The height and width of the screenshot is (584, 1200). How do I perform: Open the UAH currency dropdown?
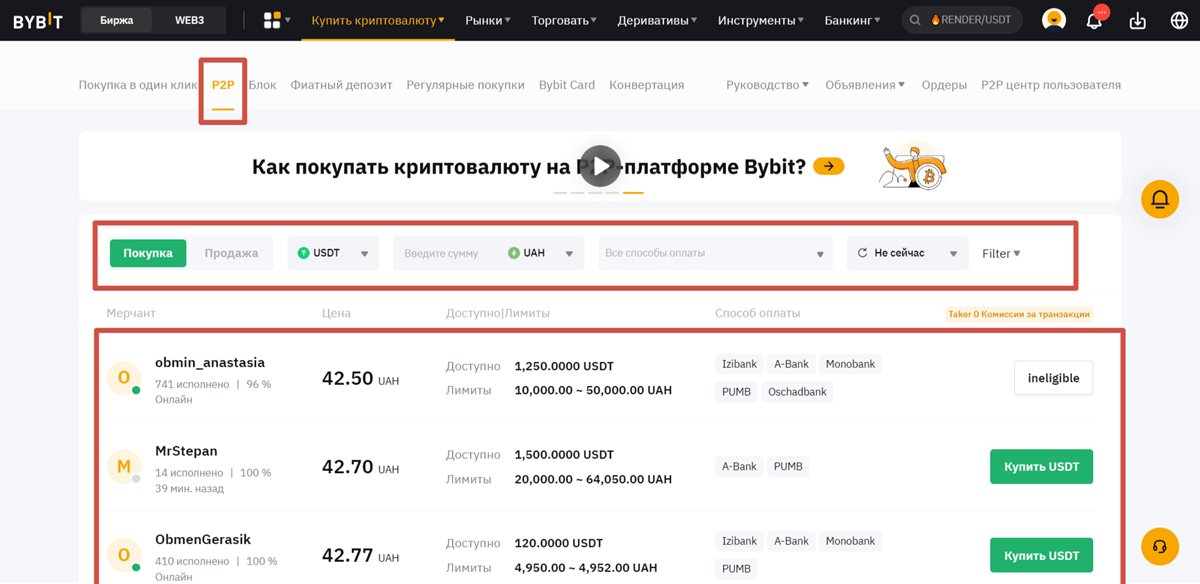pos(541,253)
